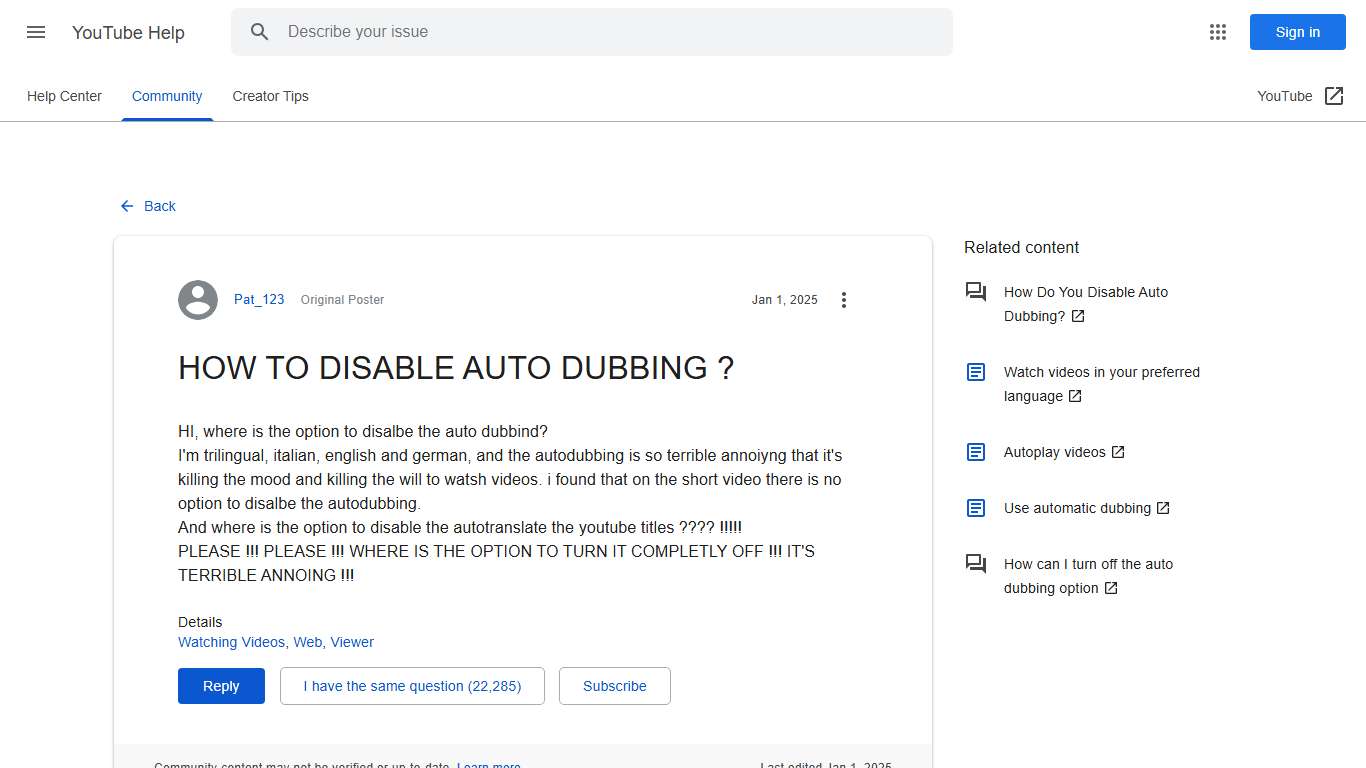Open the three-dot post options menu
The height and width of the screenshot is (768, 1366).
click(844, 299)
